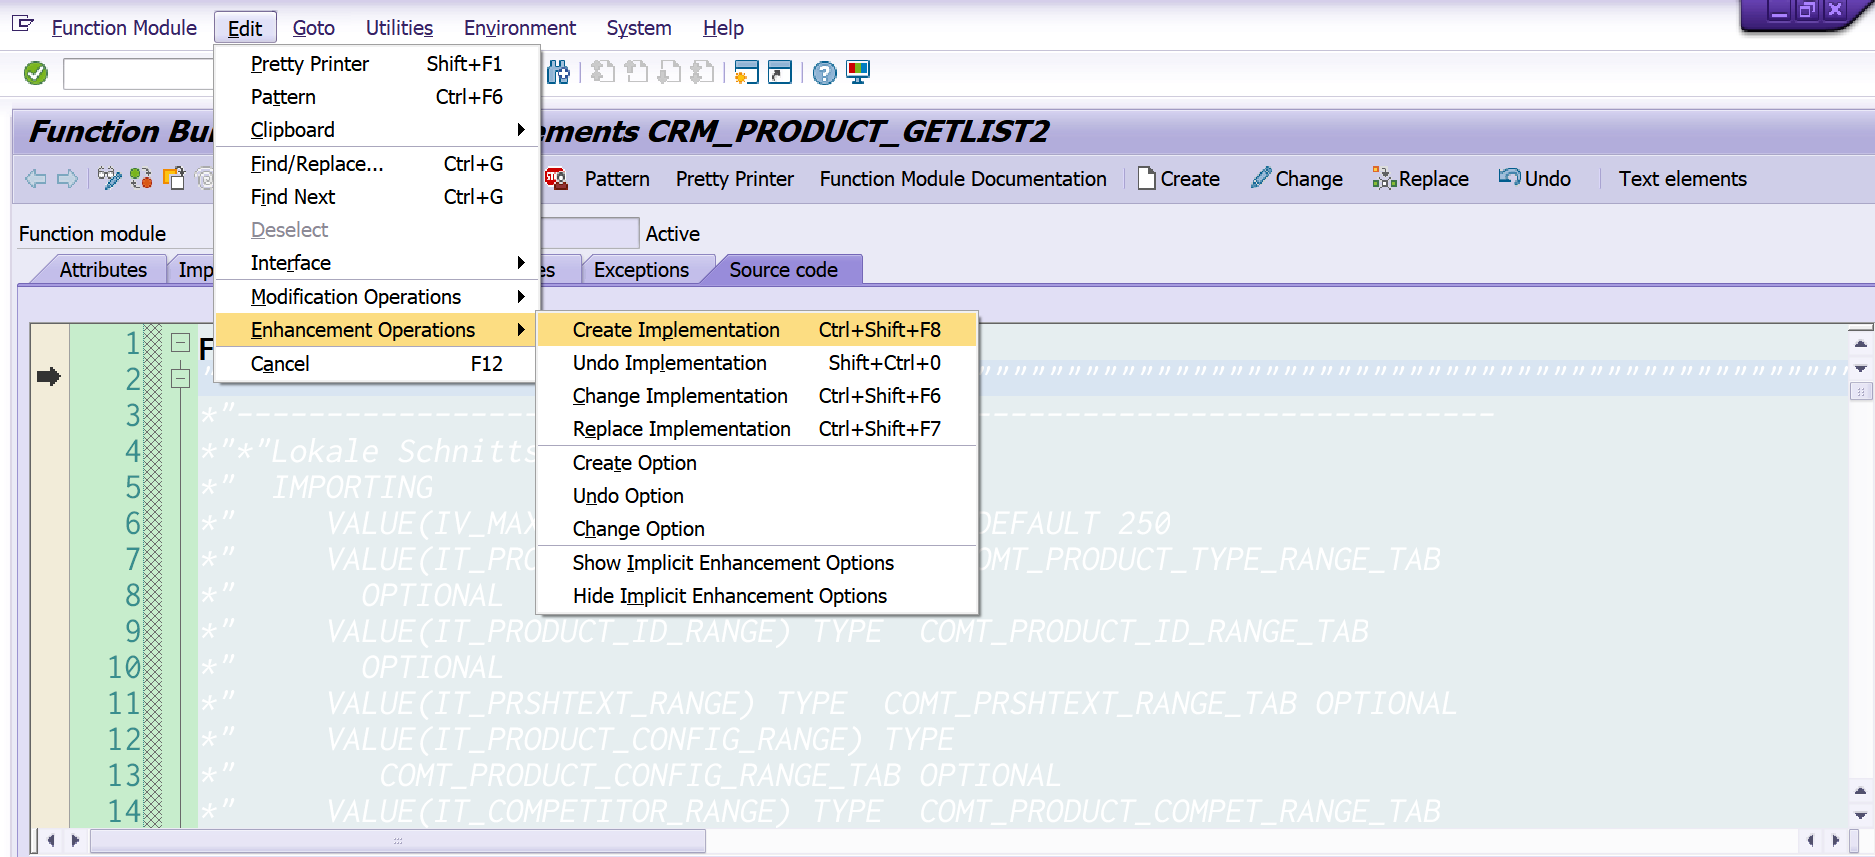Click the Pattern toolbar button

coord(617,179)
